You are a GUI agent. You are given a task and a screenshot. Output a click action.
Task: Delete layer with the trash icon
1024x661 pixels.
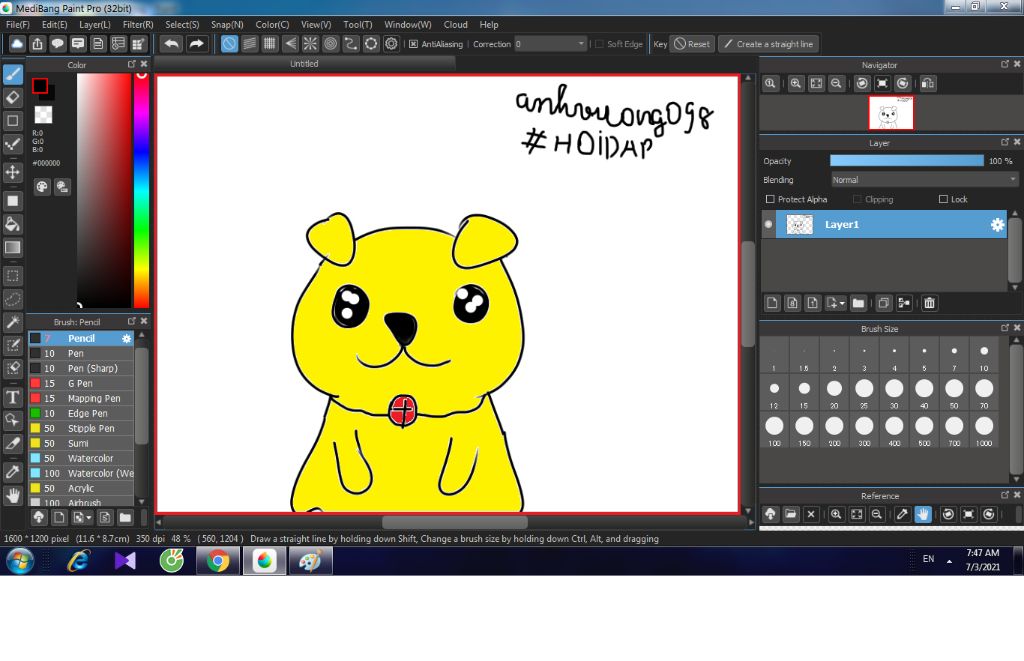point(929,302)
